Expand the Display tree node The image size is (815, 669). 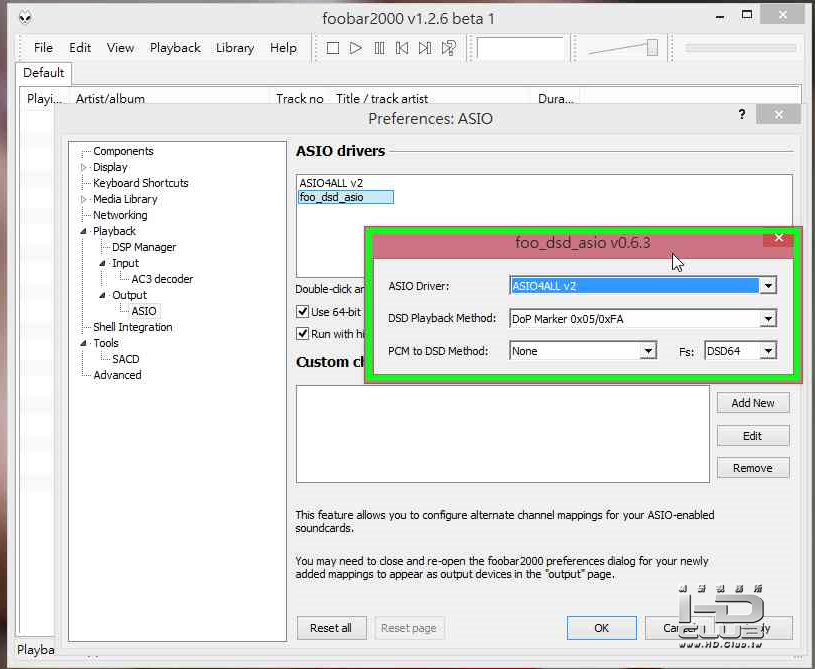tap(83, 167)
